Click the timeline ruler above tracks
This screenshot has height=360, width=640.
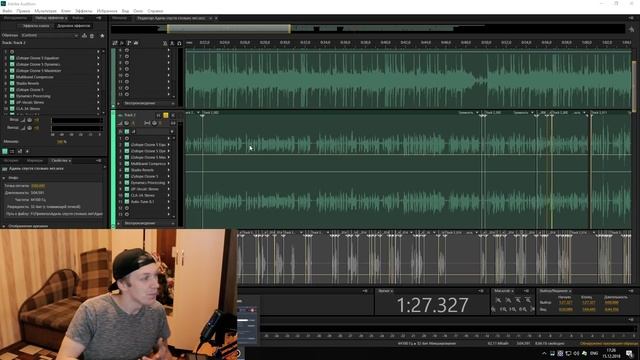(408, 42)
